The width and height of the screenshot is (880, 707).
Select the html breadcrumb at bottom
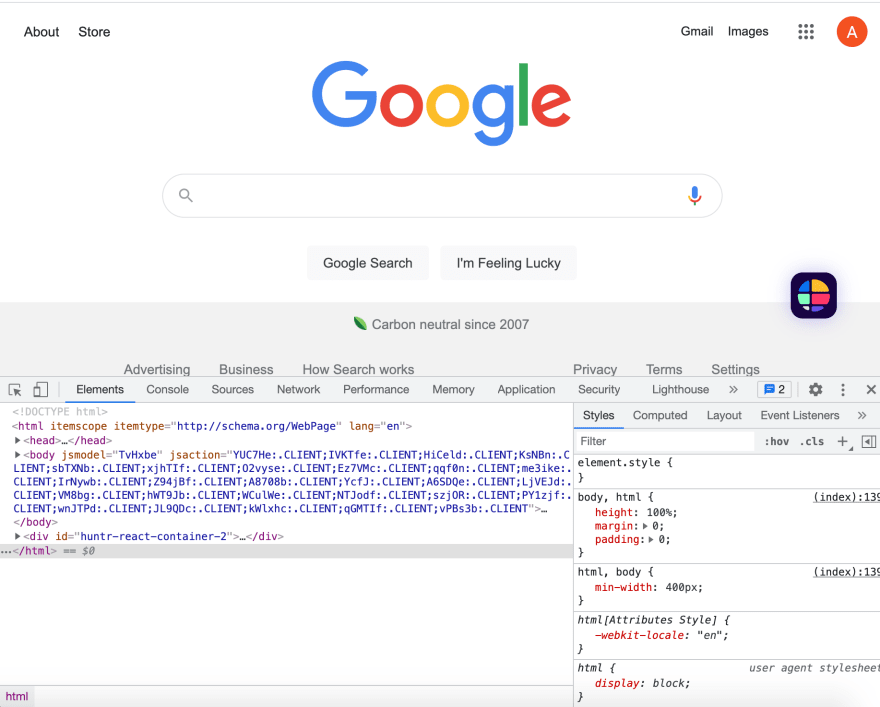tap(17, 696)
